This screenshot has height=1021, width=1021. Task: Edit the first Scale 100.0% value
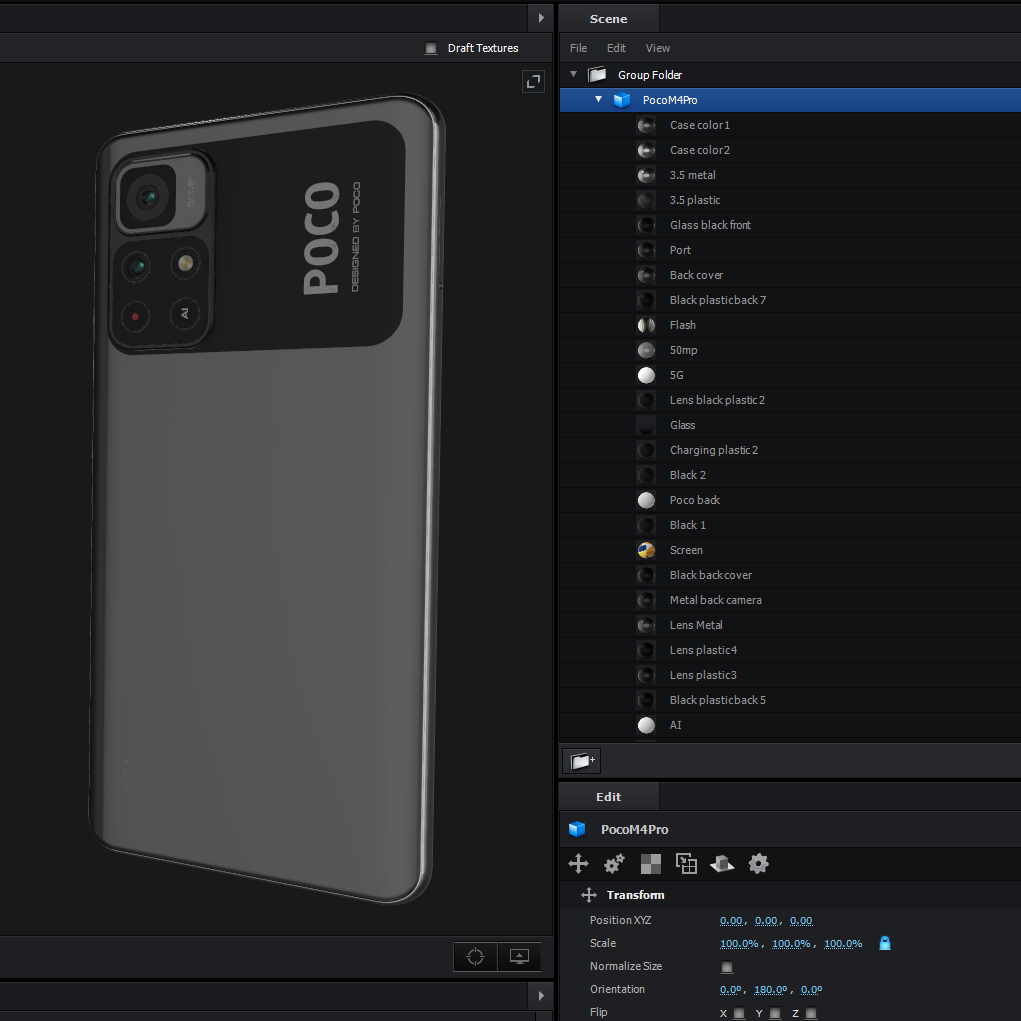click(739, 944)
